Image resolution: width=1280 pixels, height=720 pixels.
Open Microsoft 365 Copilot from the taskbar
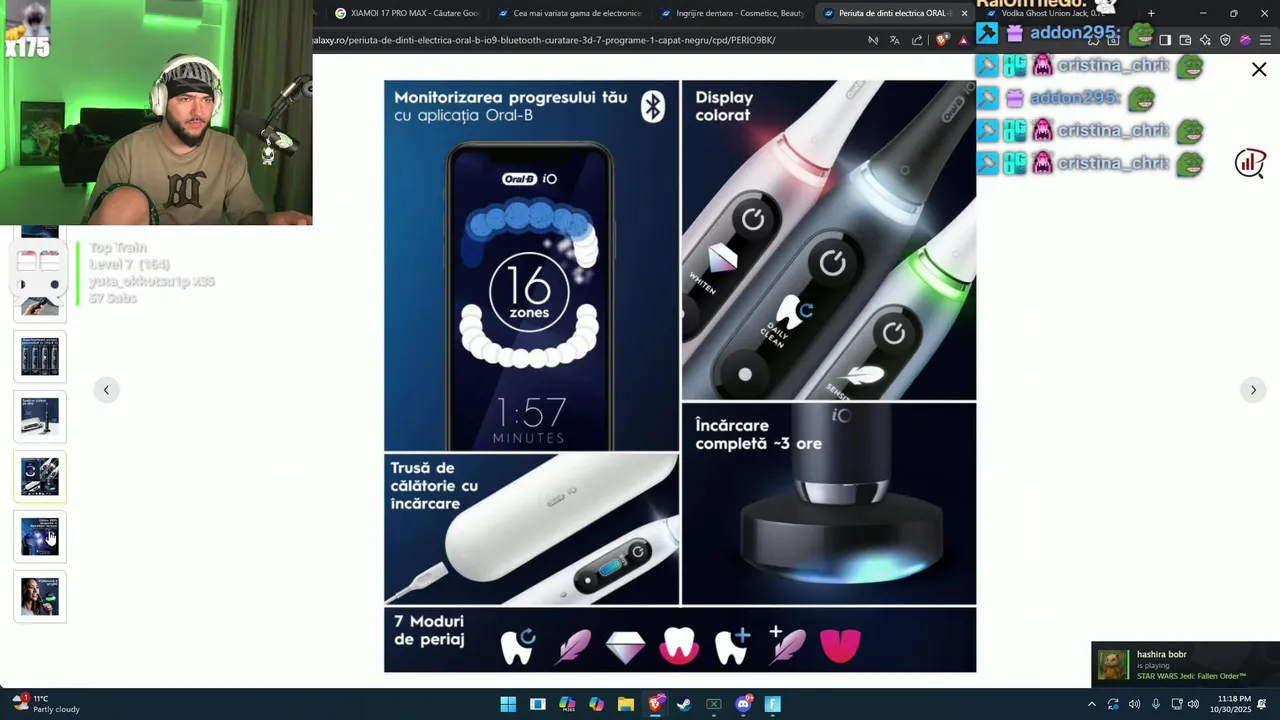(567, 704)
